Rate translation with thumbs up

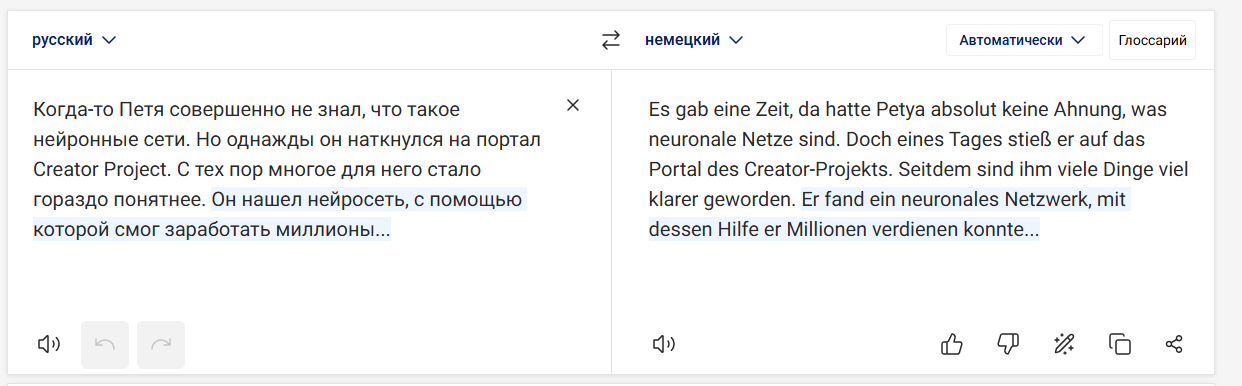[952, 345]
